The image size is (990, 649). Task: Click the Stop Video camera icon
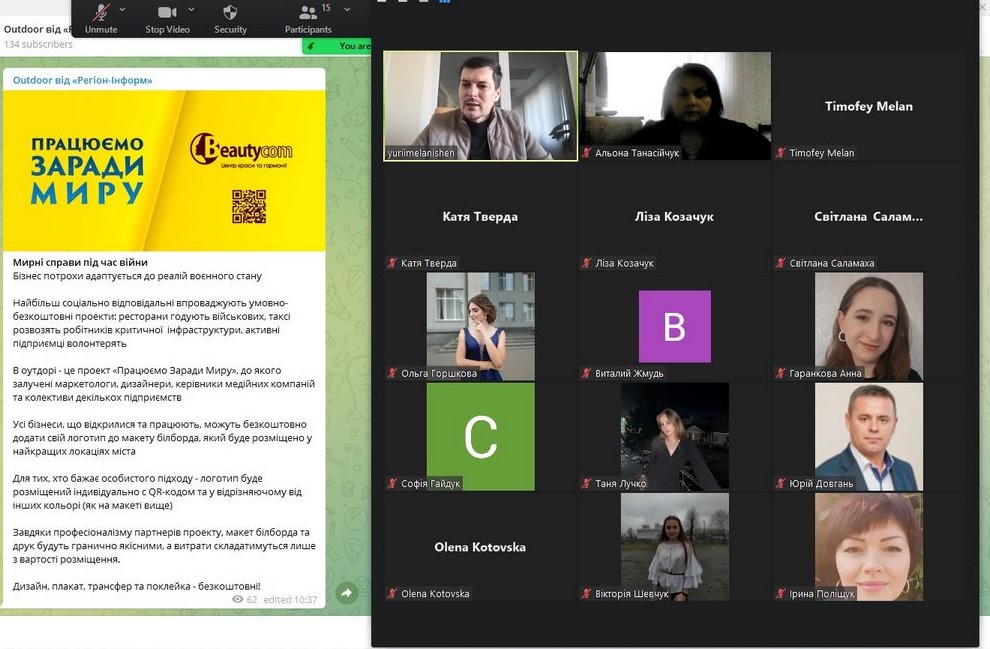click(x=167, y=13)
